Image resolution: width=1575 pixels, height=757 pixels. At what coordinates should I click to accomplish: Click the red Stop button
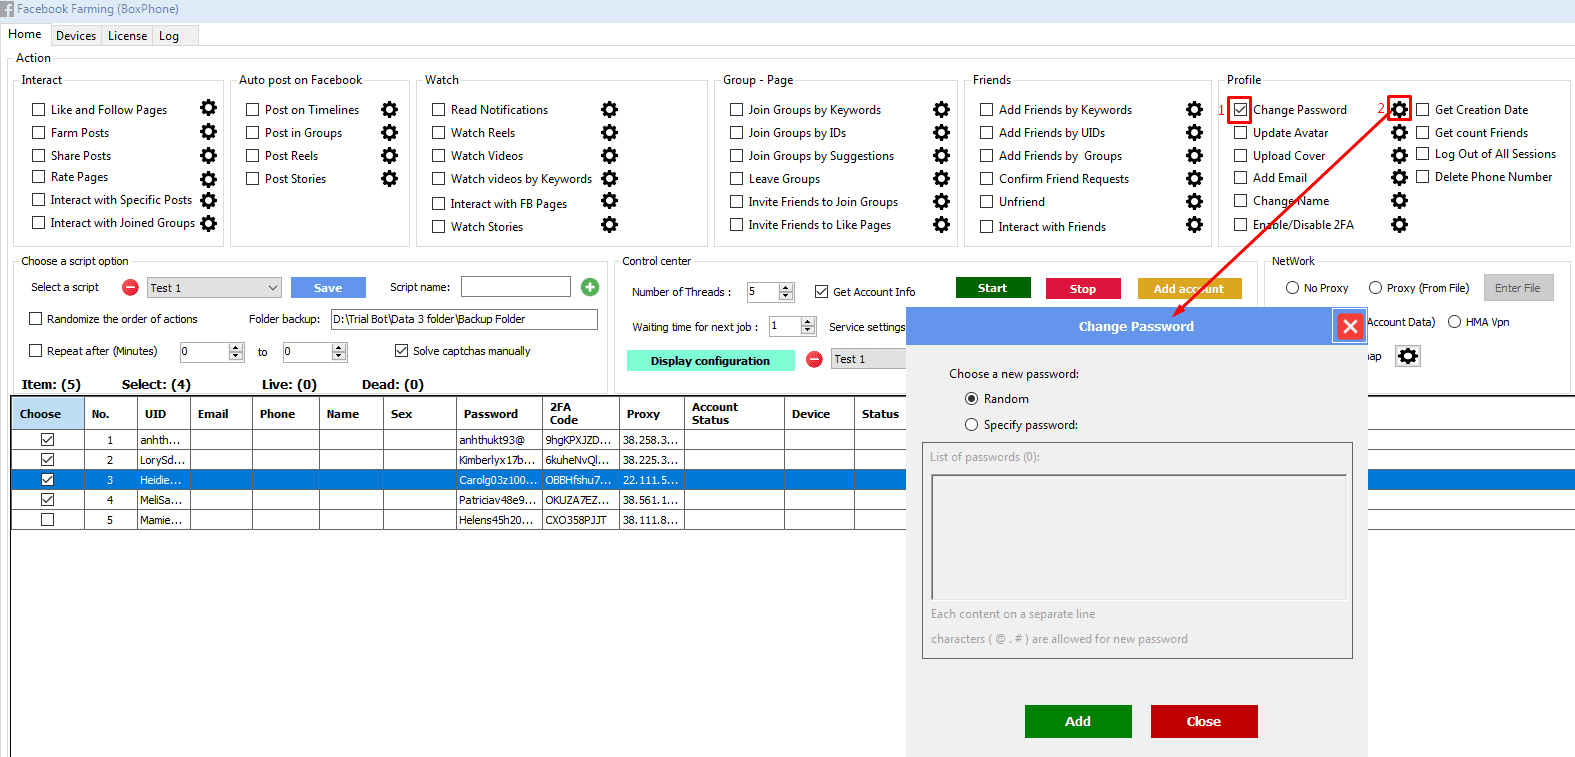click(x=1082, y=288)
